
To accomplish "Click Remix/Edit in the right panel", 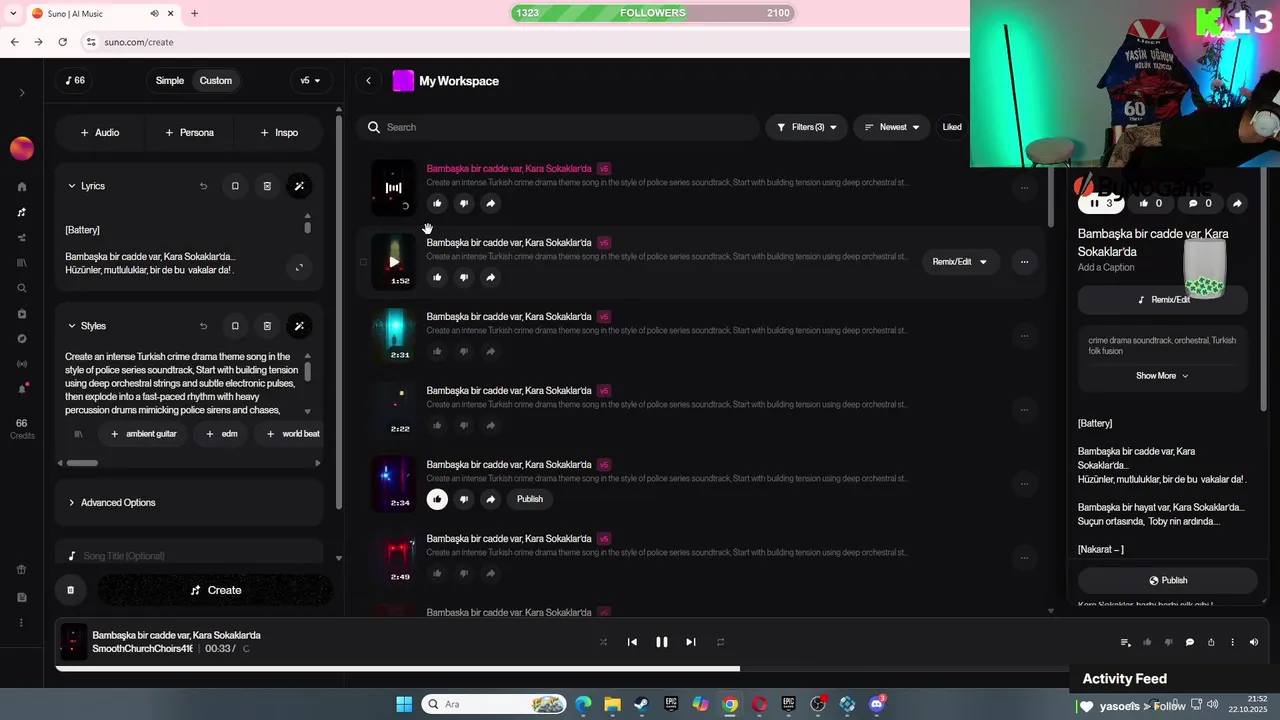I will coord(1163,300).
